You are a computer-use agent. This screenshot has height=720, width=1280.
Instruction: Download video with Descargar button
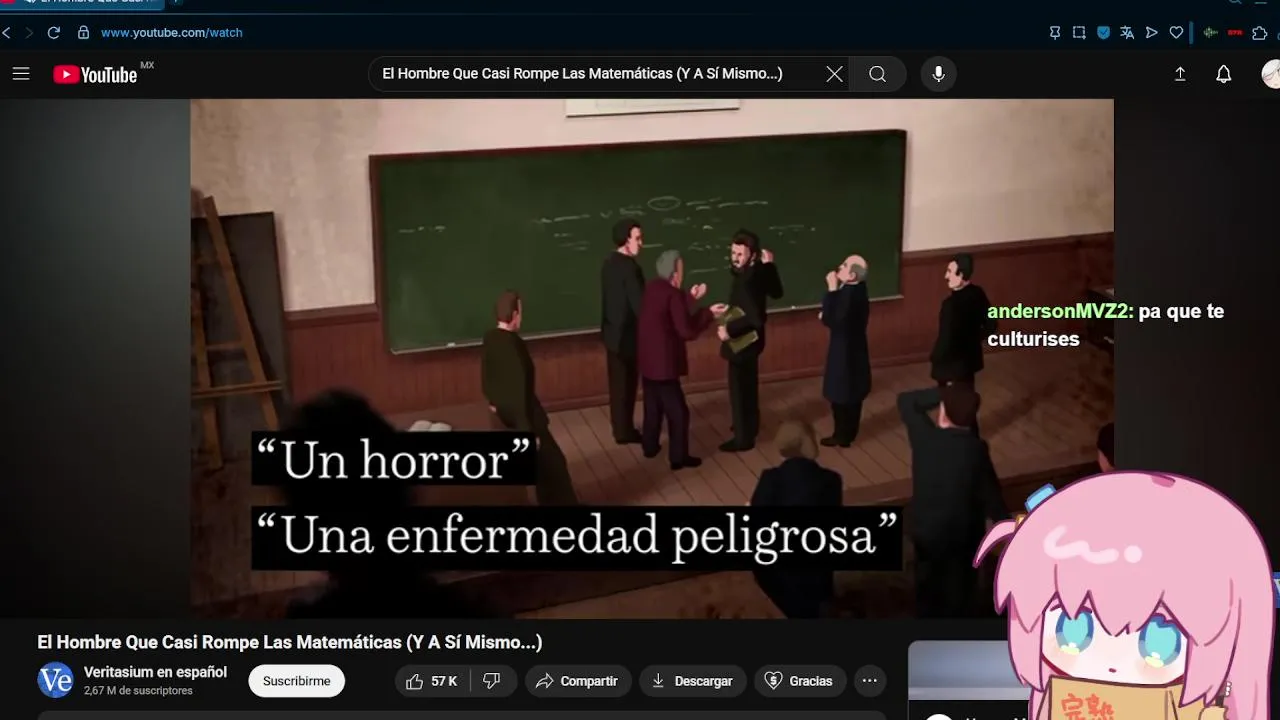(693, 681)
